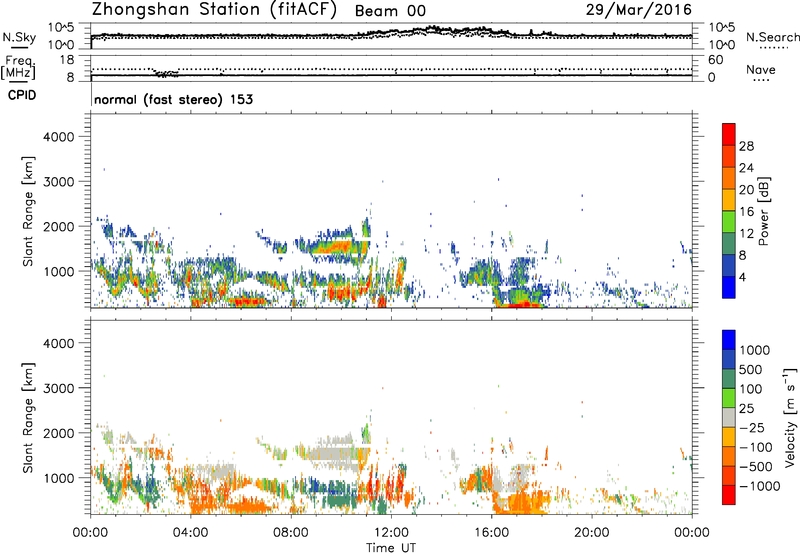This screenshot has width=800, height=554.
Task: Click the 'Zhongshan Station (fitACF)' title
Action: pyautogui.click(x=214, y=9)
